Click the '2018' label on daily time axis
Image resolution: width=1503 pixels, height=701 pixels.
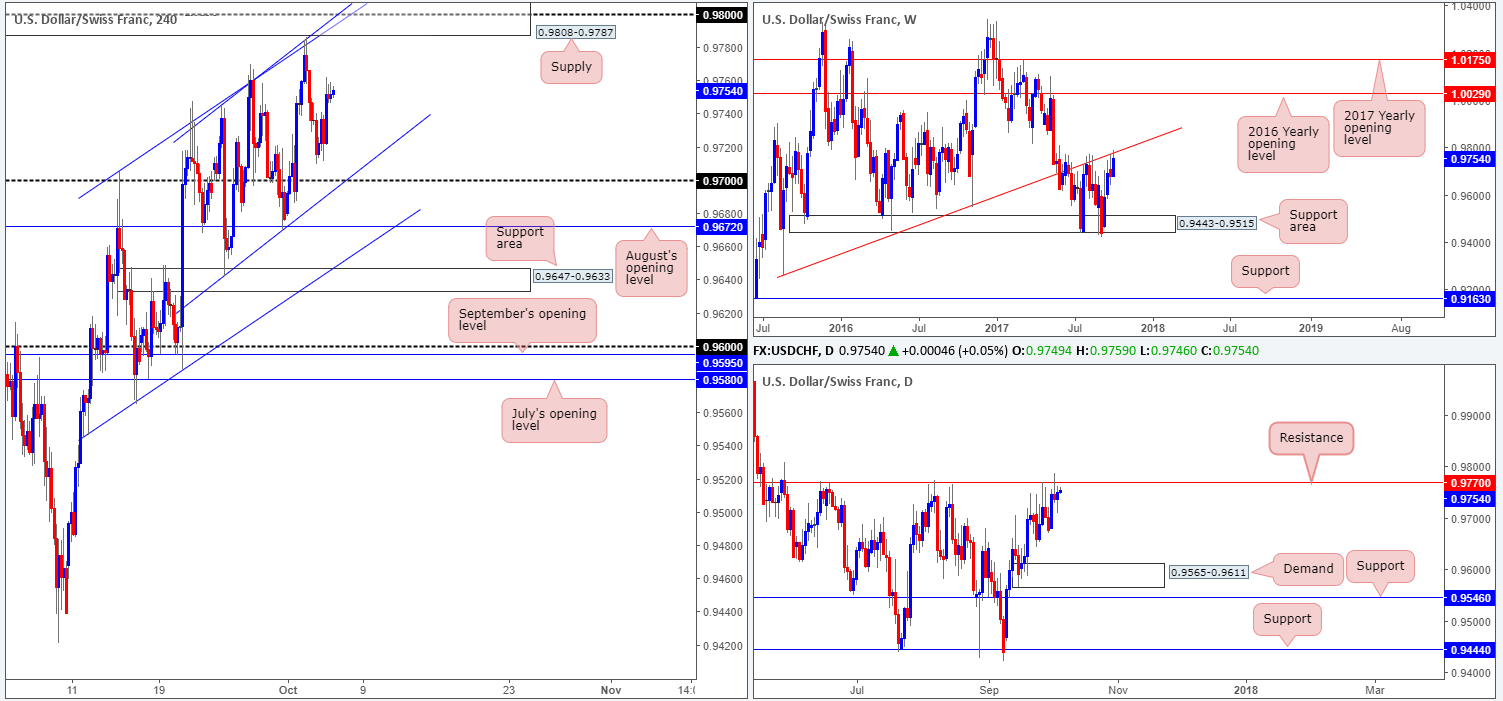coord(1246,690)
